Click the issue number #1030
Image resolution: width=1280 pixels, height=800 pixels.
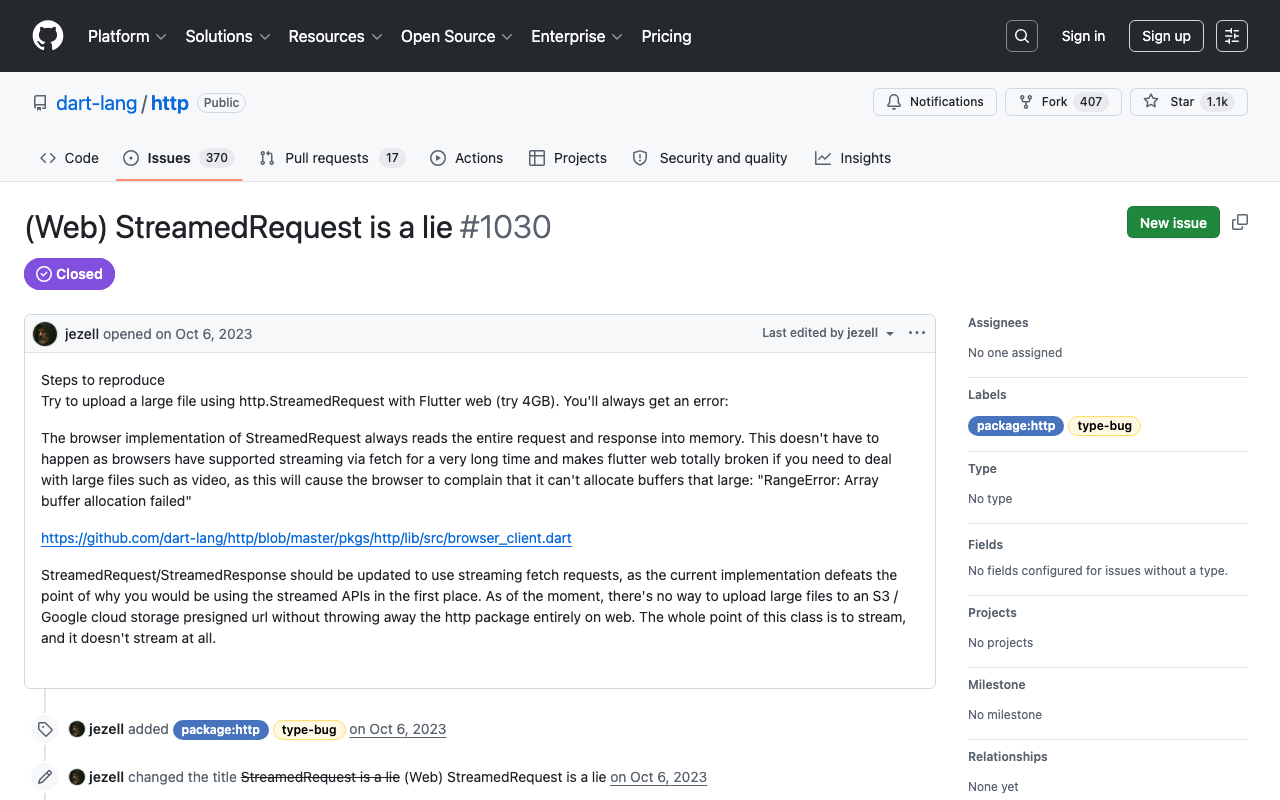(505, 227)
